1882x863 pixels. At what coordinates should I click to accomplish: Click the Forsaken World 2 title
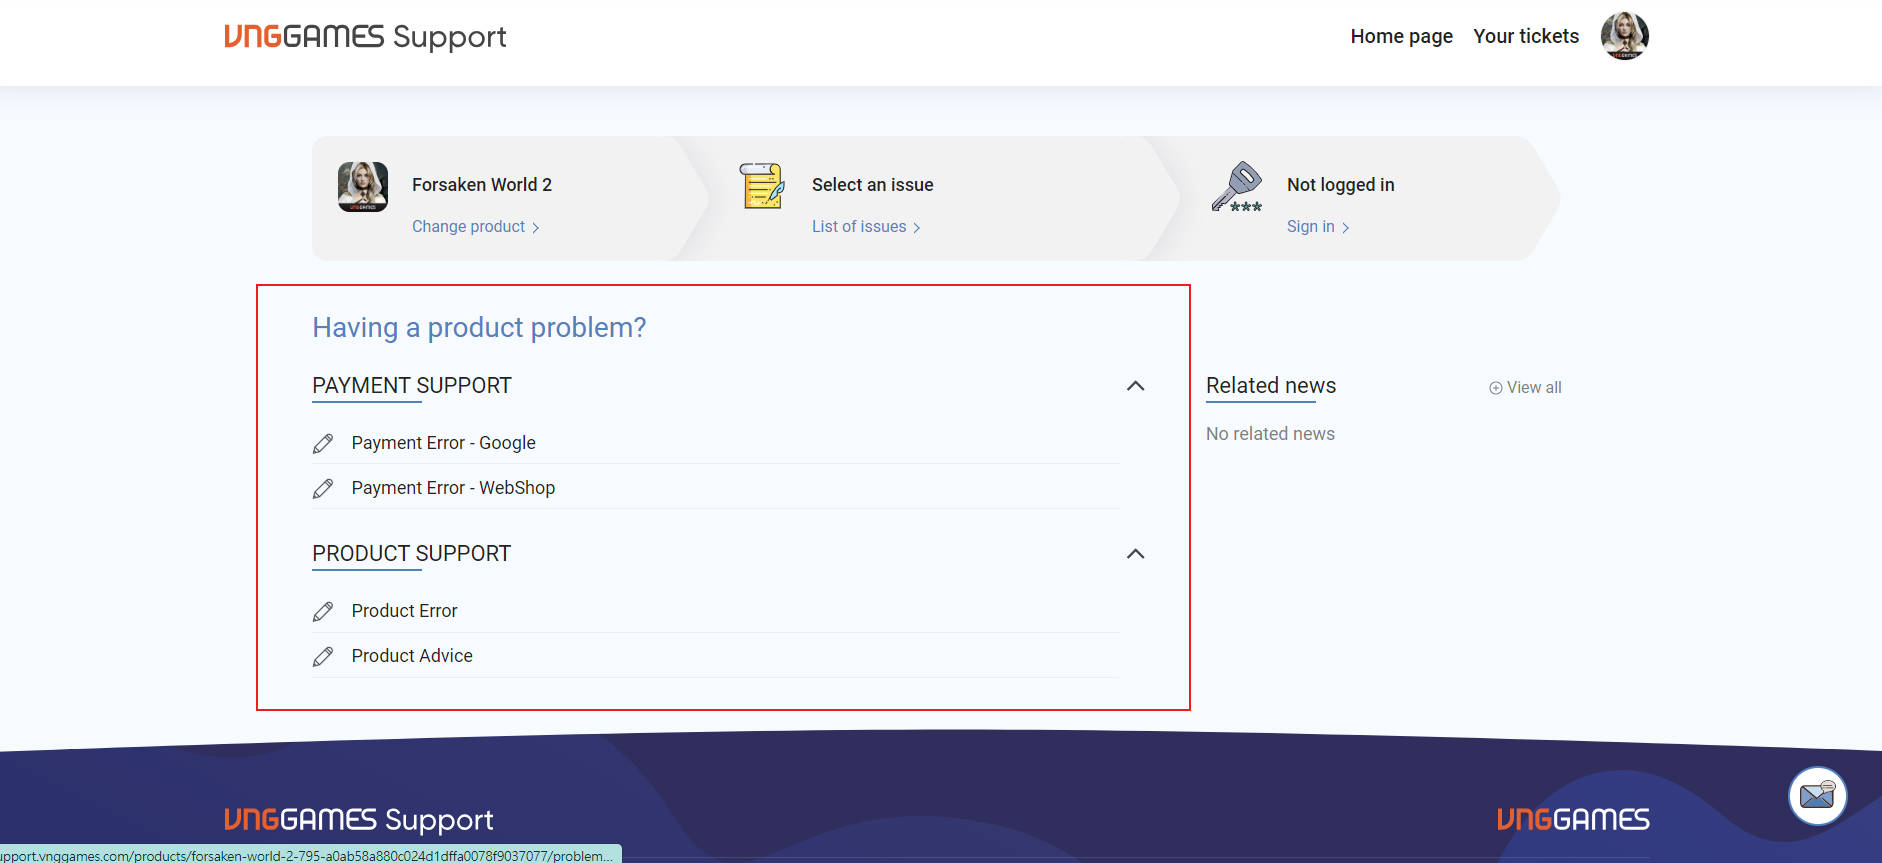482,185
